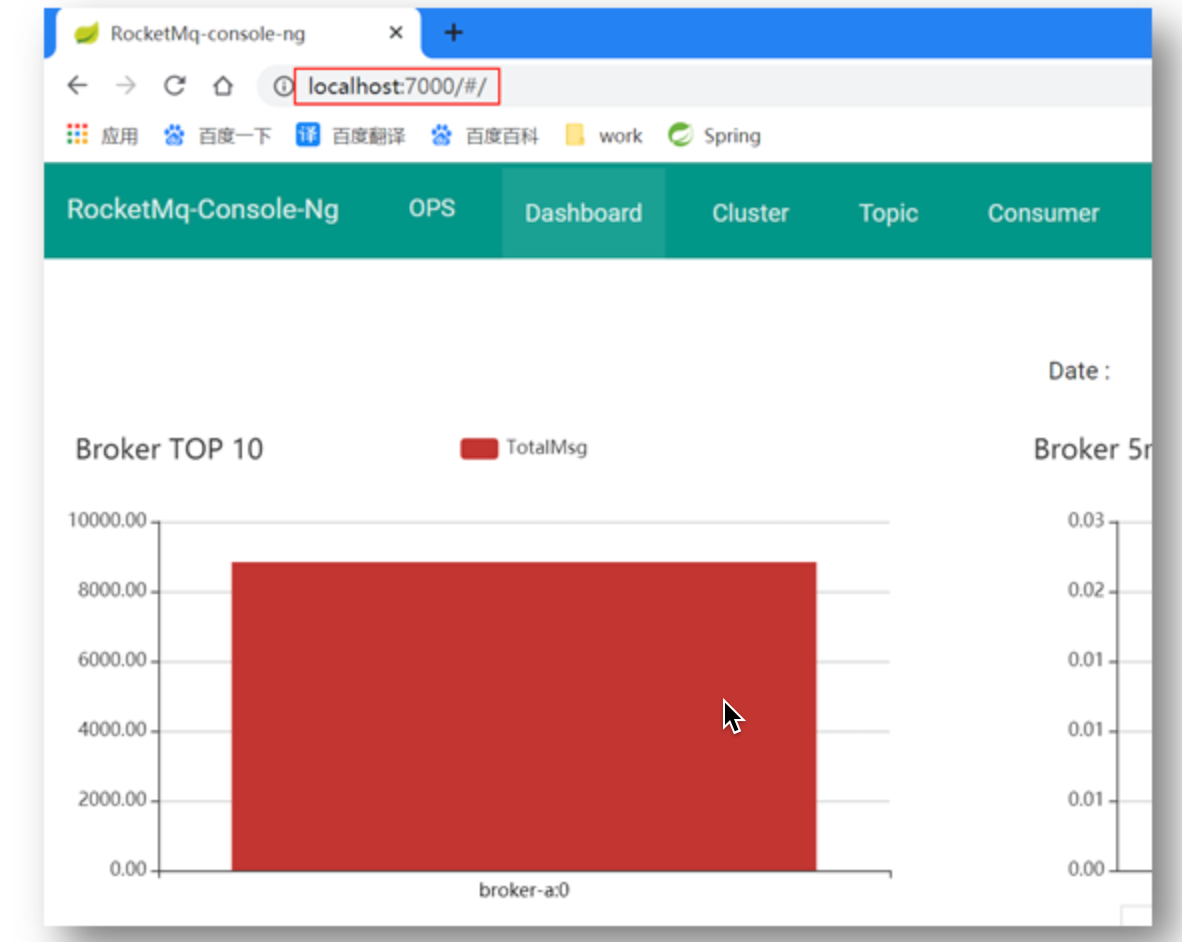Open the 百度一下 bookmark

(218, 136)
